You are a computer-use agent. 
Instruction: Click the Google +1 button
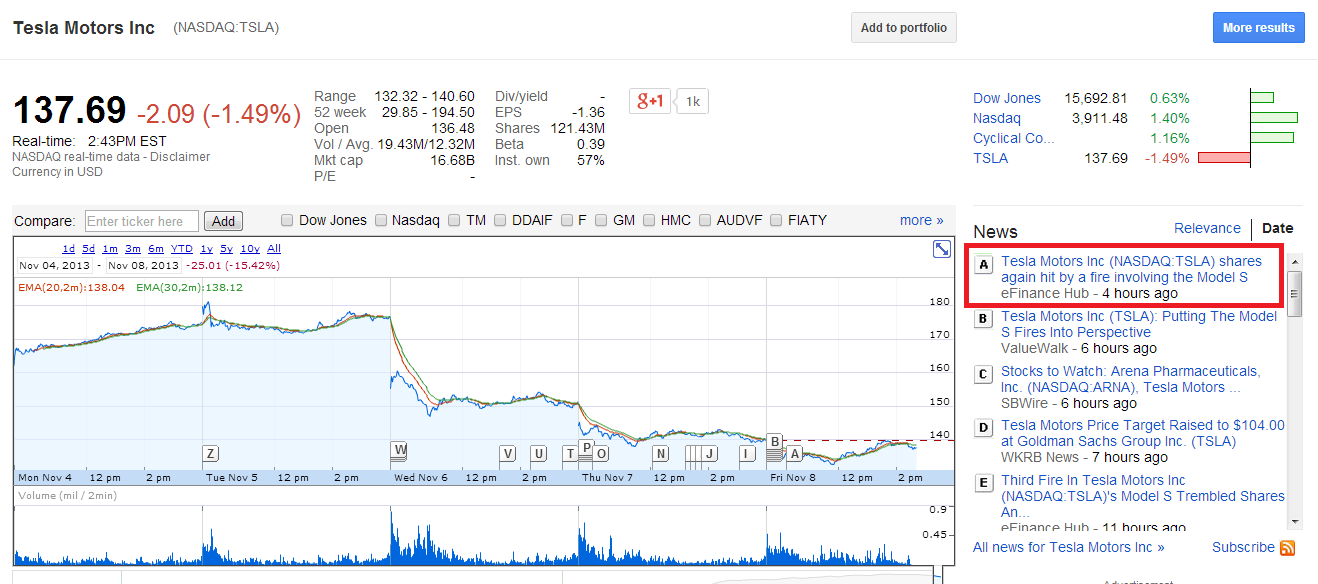click(649, 101)
